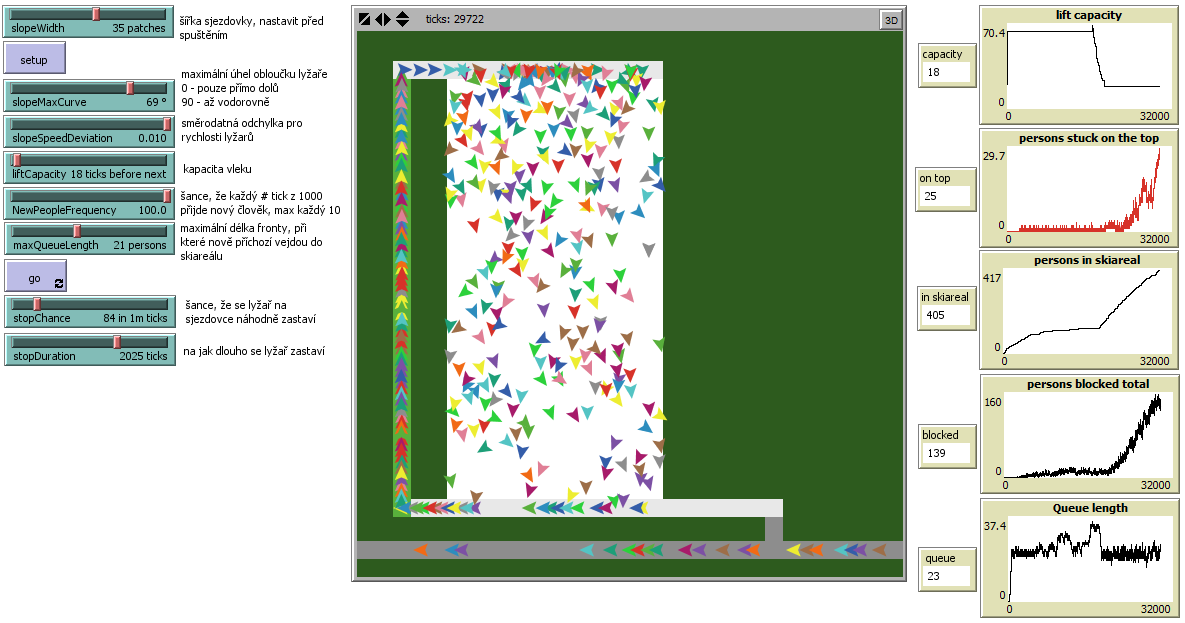Click the slopeWidth slider handle

[x=95, y=15]
